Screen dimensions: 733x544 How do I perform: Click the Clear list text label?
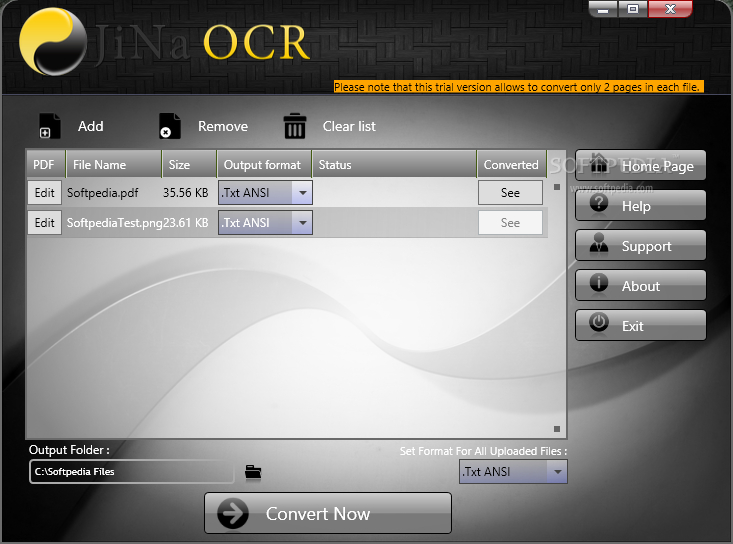point(349,126)
